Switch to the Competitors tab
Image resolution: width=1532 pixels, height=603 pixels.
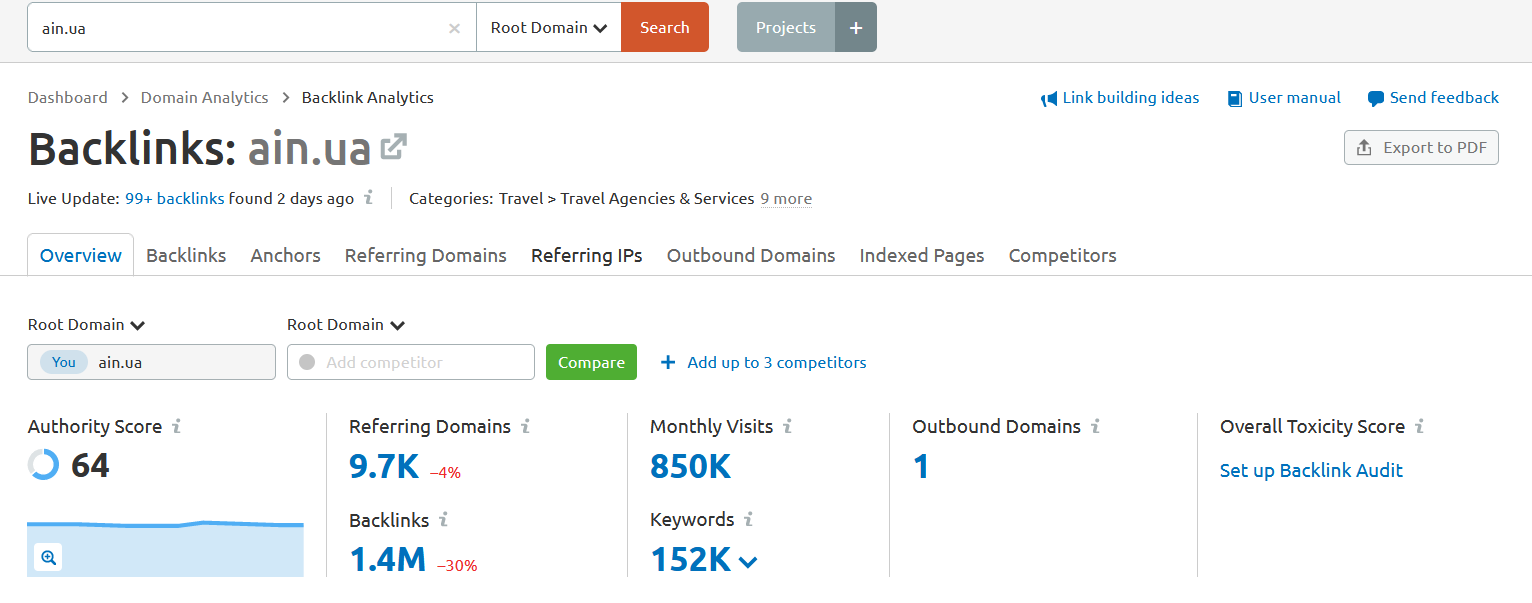coord(1063,255)
